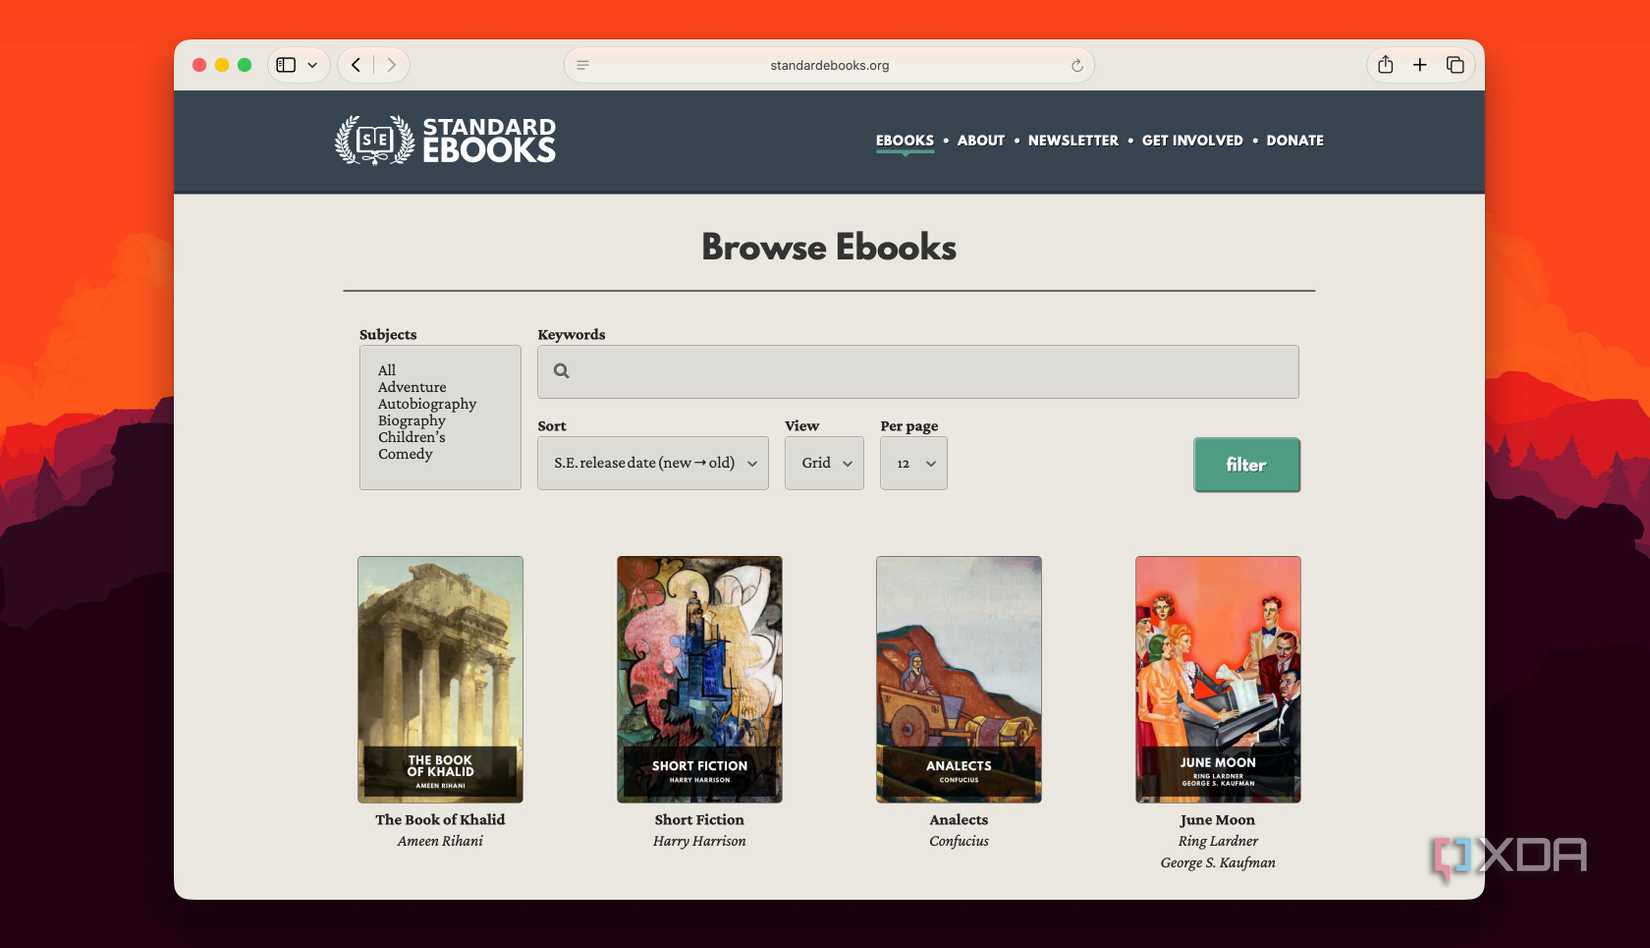Select Comedy in the Subjects list
Viewport: 1650px width, 948px height.
pos(405,454)
